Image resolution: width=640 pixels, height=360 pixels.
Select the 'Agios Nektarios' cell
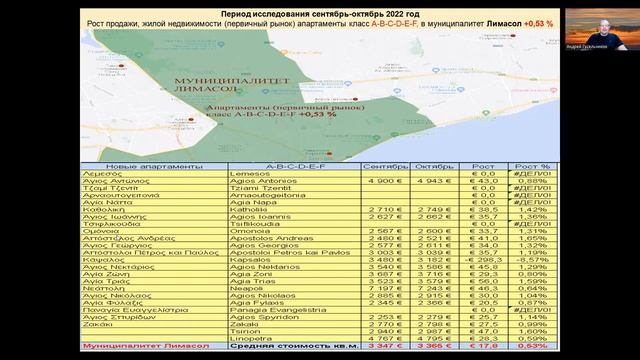tap(295, 267)
